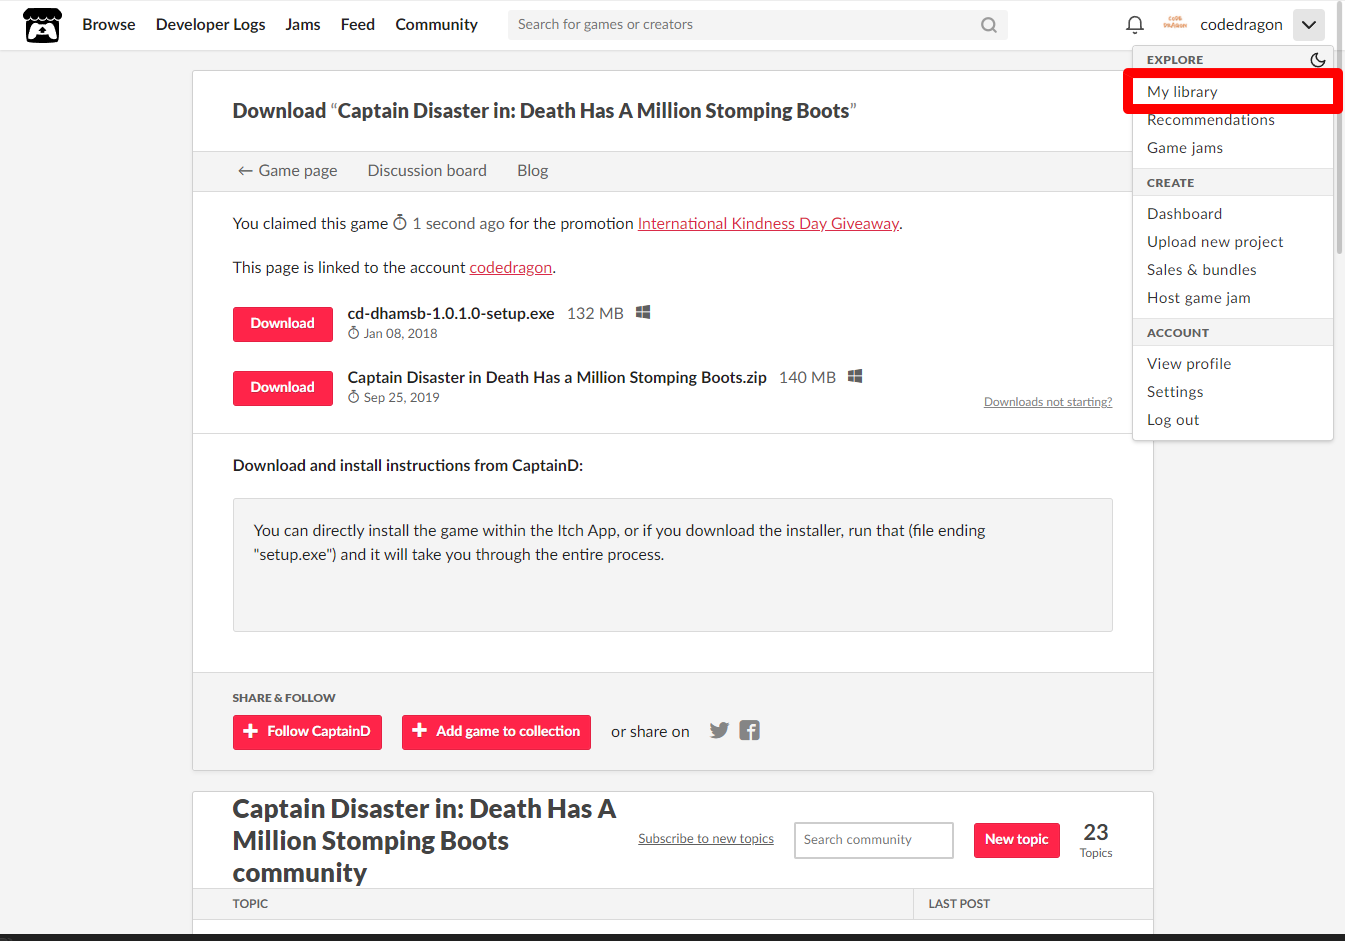The height and width of the screenshot is (941, 1345).
Task: Click the Windows icon beside setup.exe
Action: (x=643, y=313)
